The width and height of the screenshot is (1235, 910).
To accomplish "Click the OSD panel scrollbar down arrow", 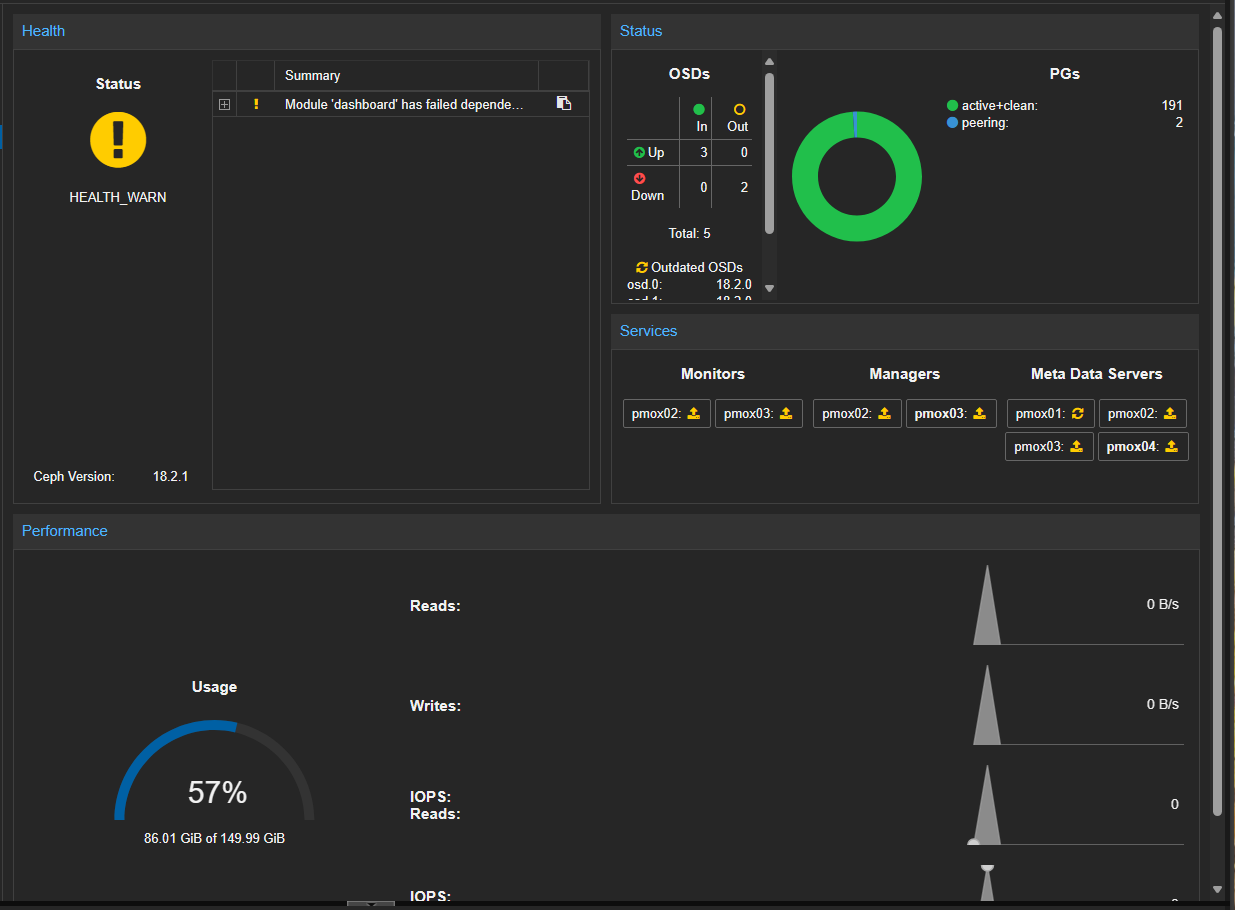I will click(x=769, y=288).
